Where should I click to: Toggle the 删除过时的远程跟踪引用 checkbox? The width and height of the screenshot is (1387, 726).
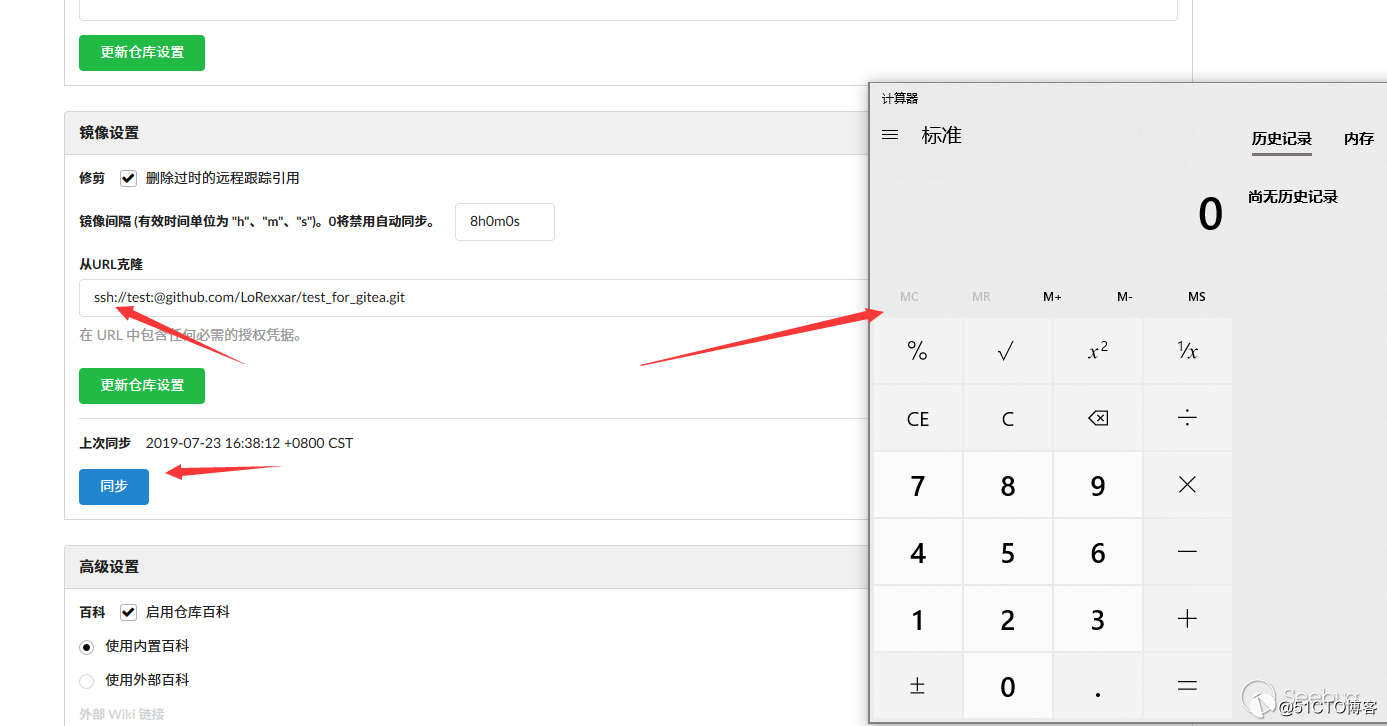point(128,178)
